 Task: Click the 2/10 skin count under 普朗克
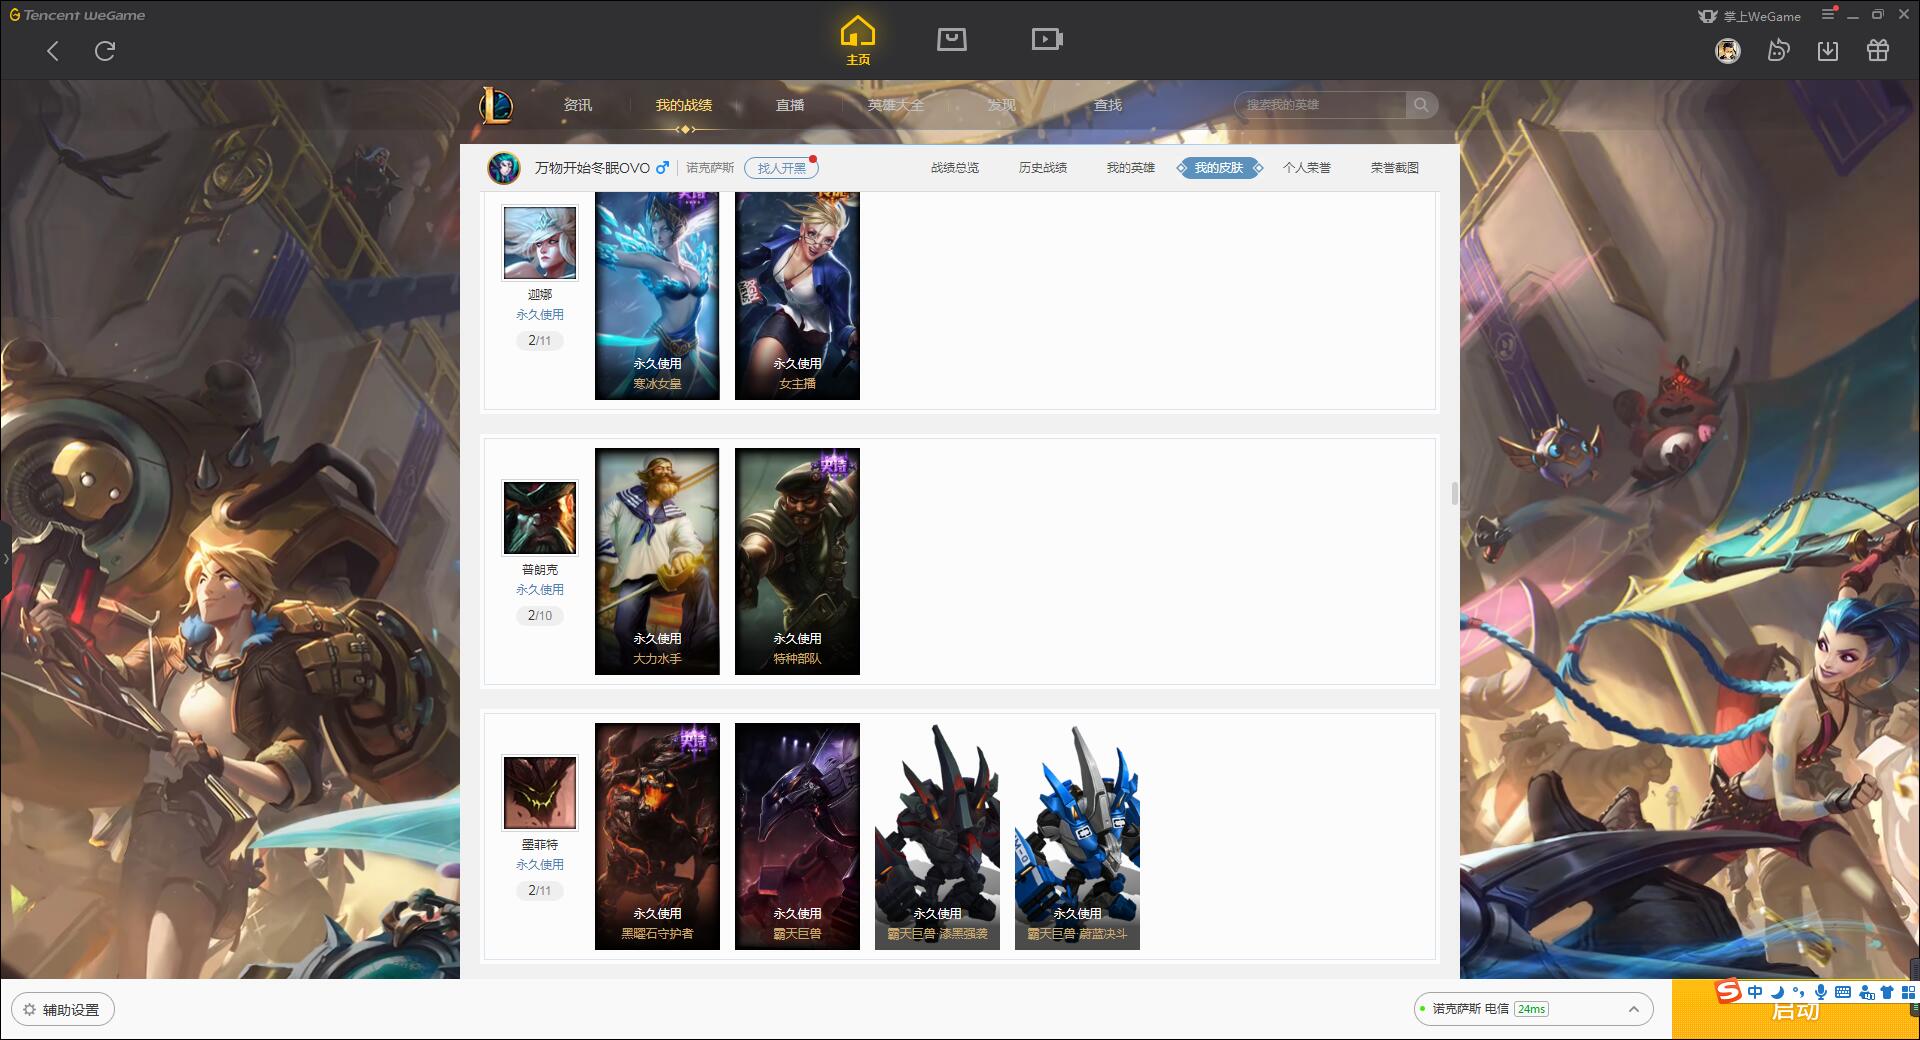540,616
